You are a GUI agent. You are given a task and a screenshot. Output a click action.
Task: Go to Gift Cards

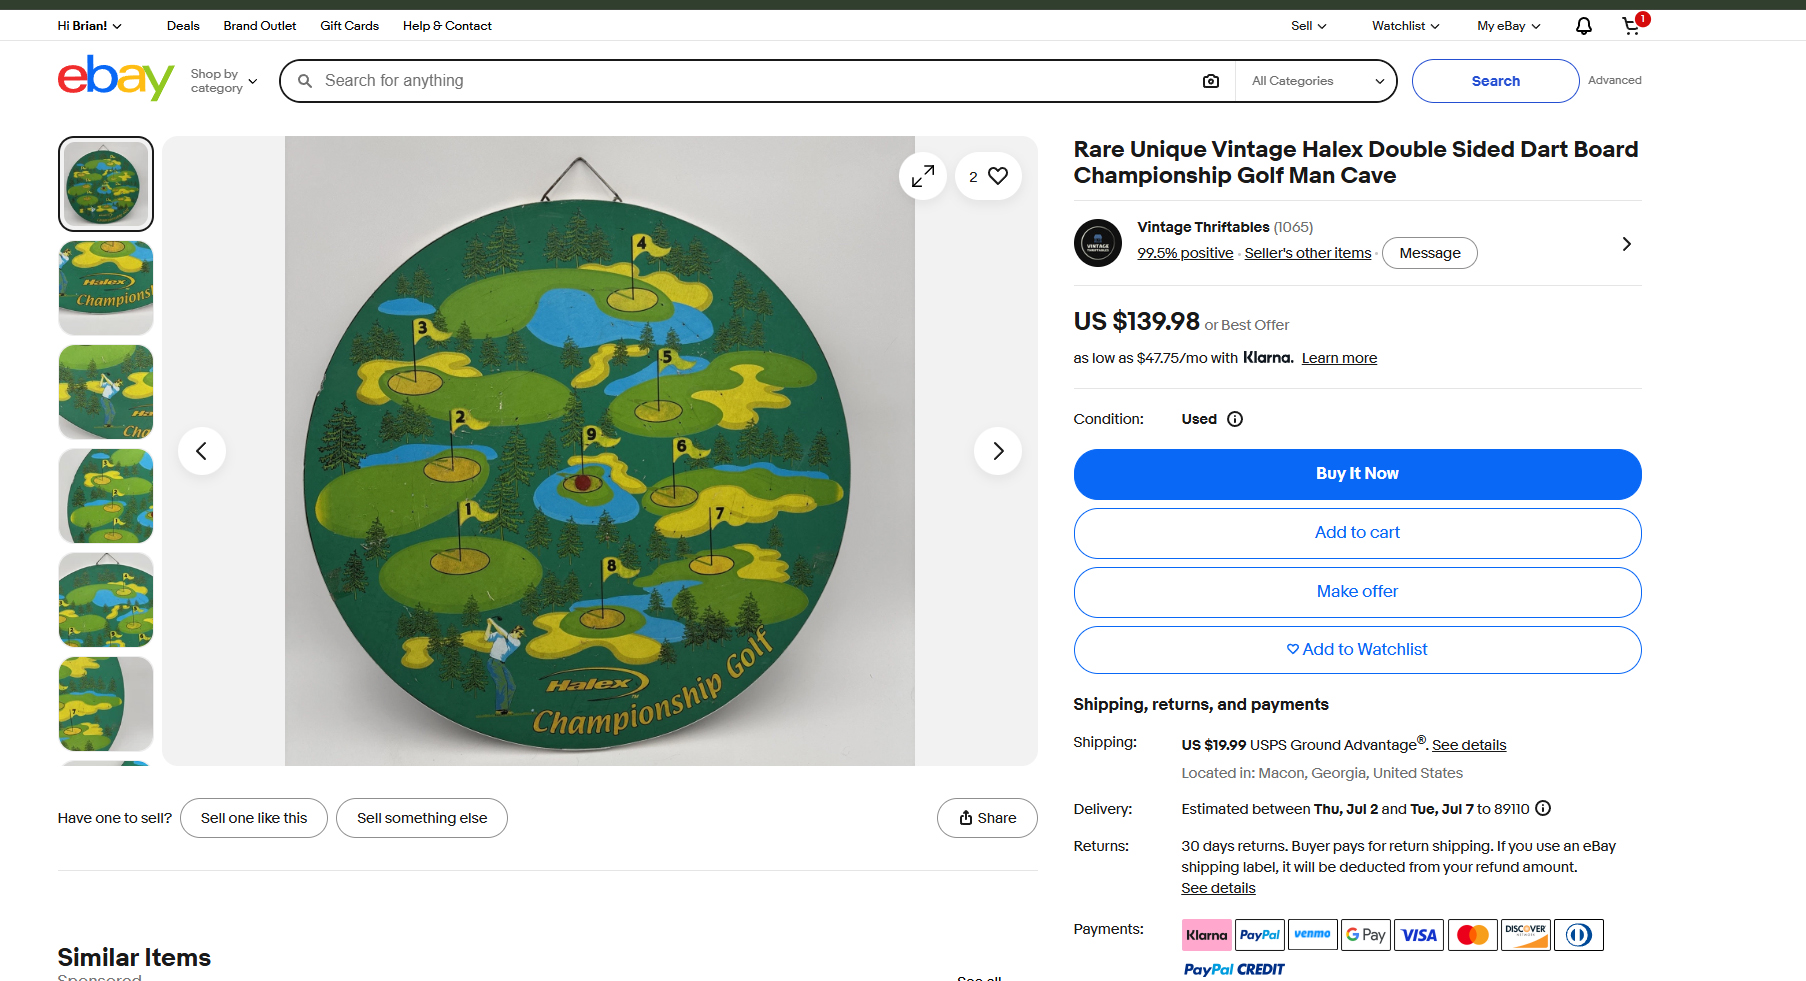click(349, 26)
